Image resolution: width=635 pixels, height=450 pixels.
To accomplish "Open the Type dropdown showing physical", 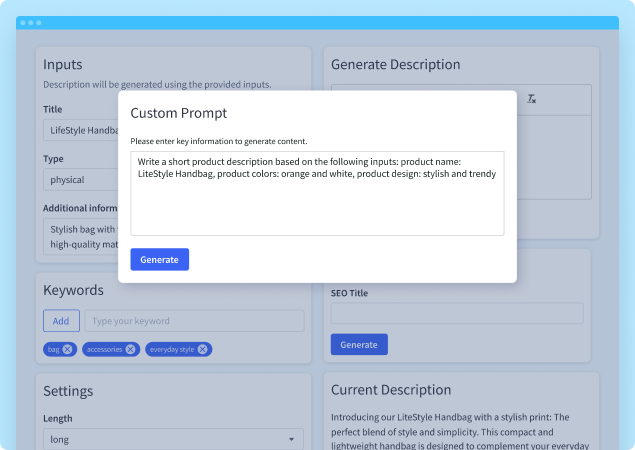I will (x=80, y=180).
